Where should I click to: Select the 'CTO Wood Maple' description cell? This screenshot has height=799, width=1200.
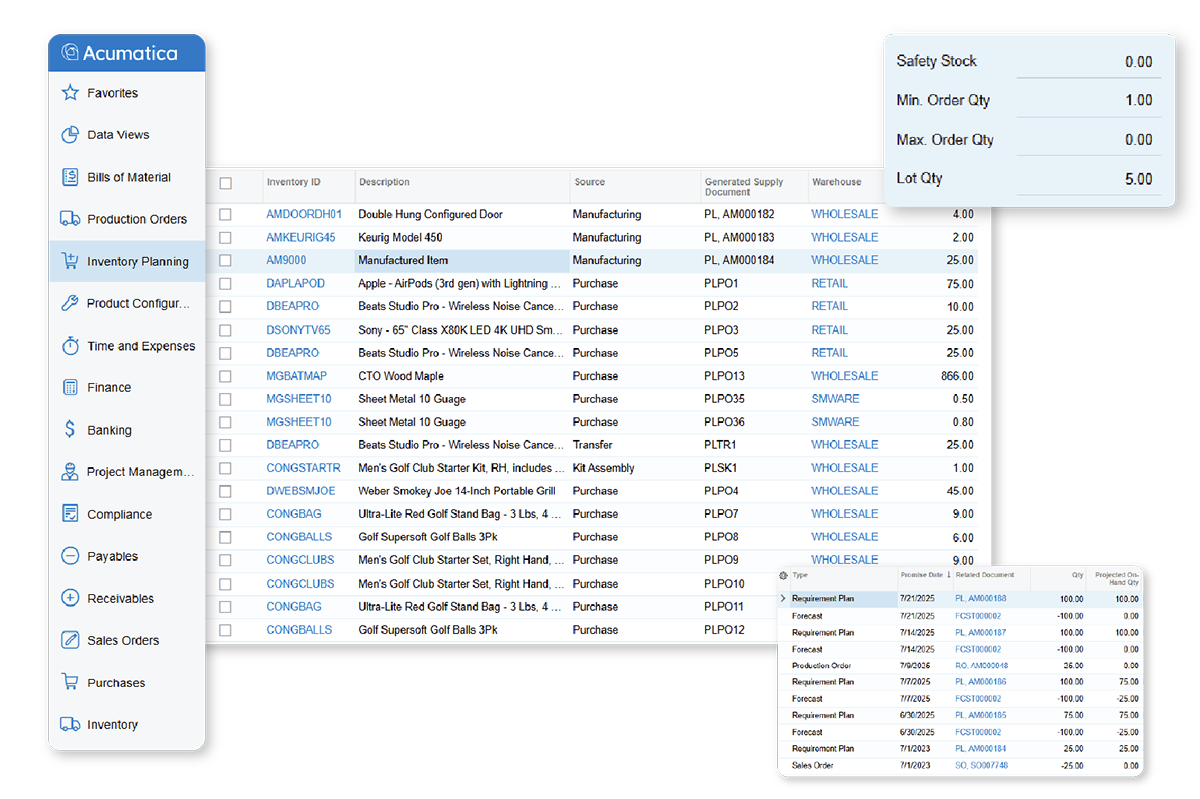(462, 376)
